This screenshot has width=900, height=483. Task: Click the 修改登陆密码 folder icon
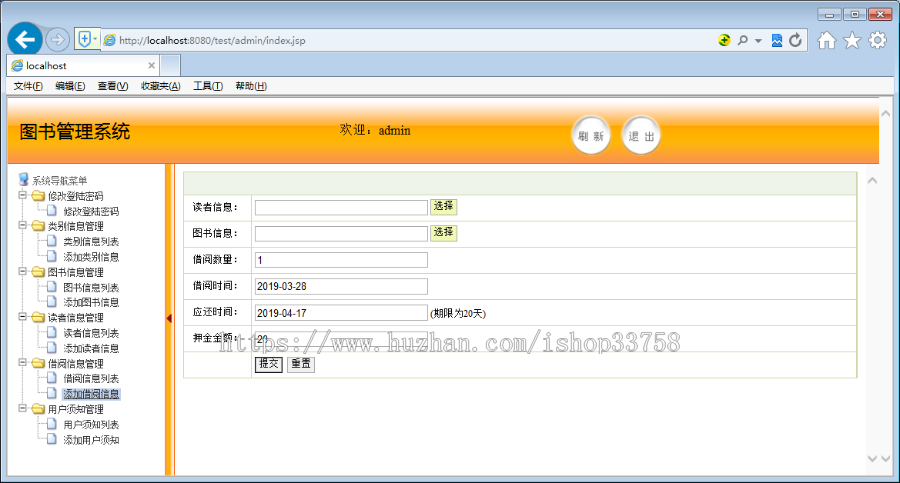(38, 196)
